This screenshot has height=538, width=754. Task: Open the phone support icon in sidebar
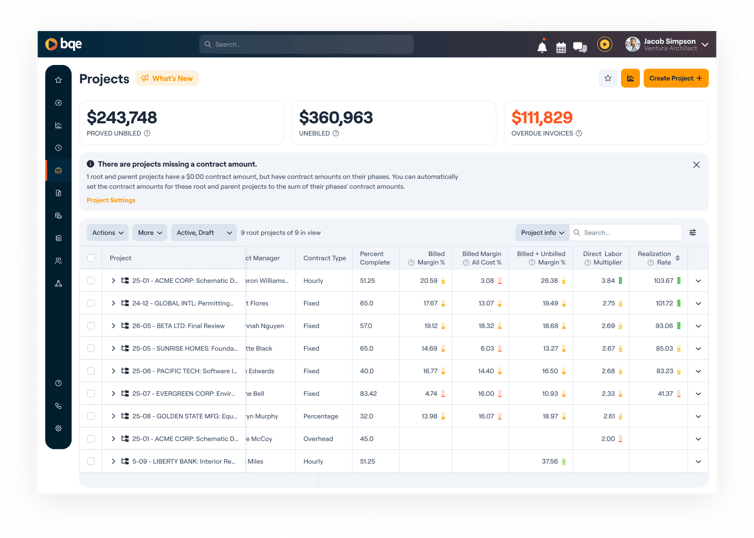[58, 406]
